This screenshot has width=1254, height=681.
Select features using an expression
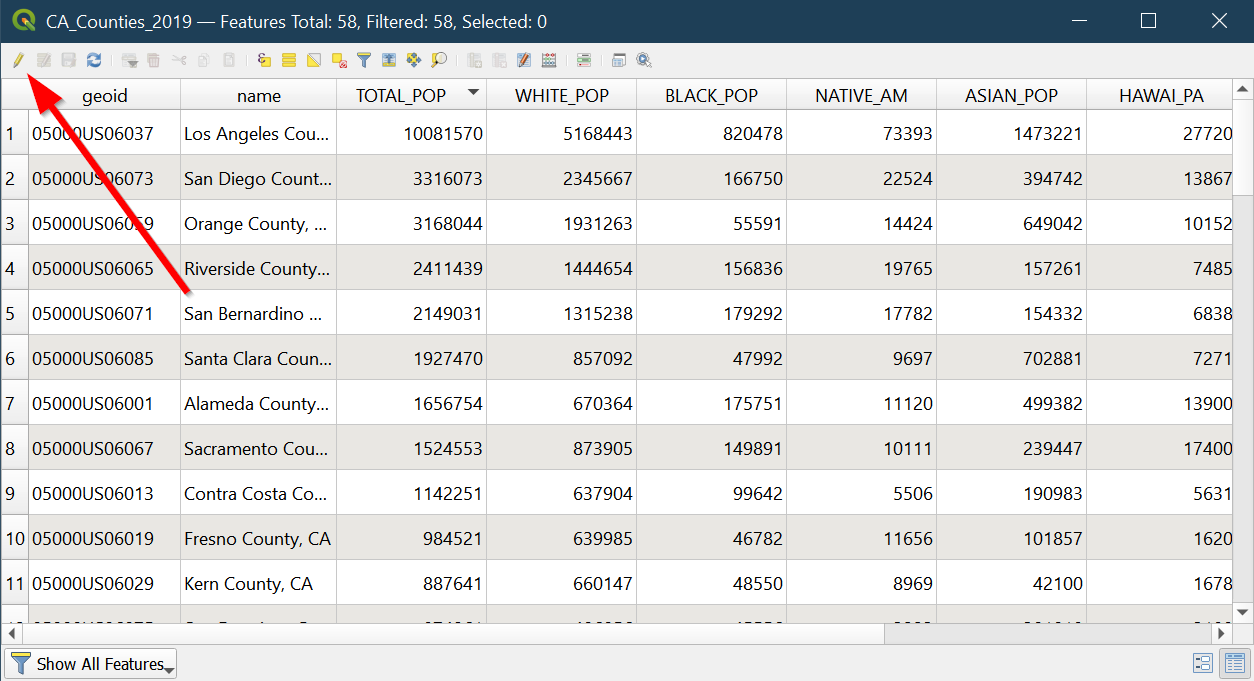click(x=264, y=60)
